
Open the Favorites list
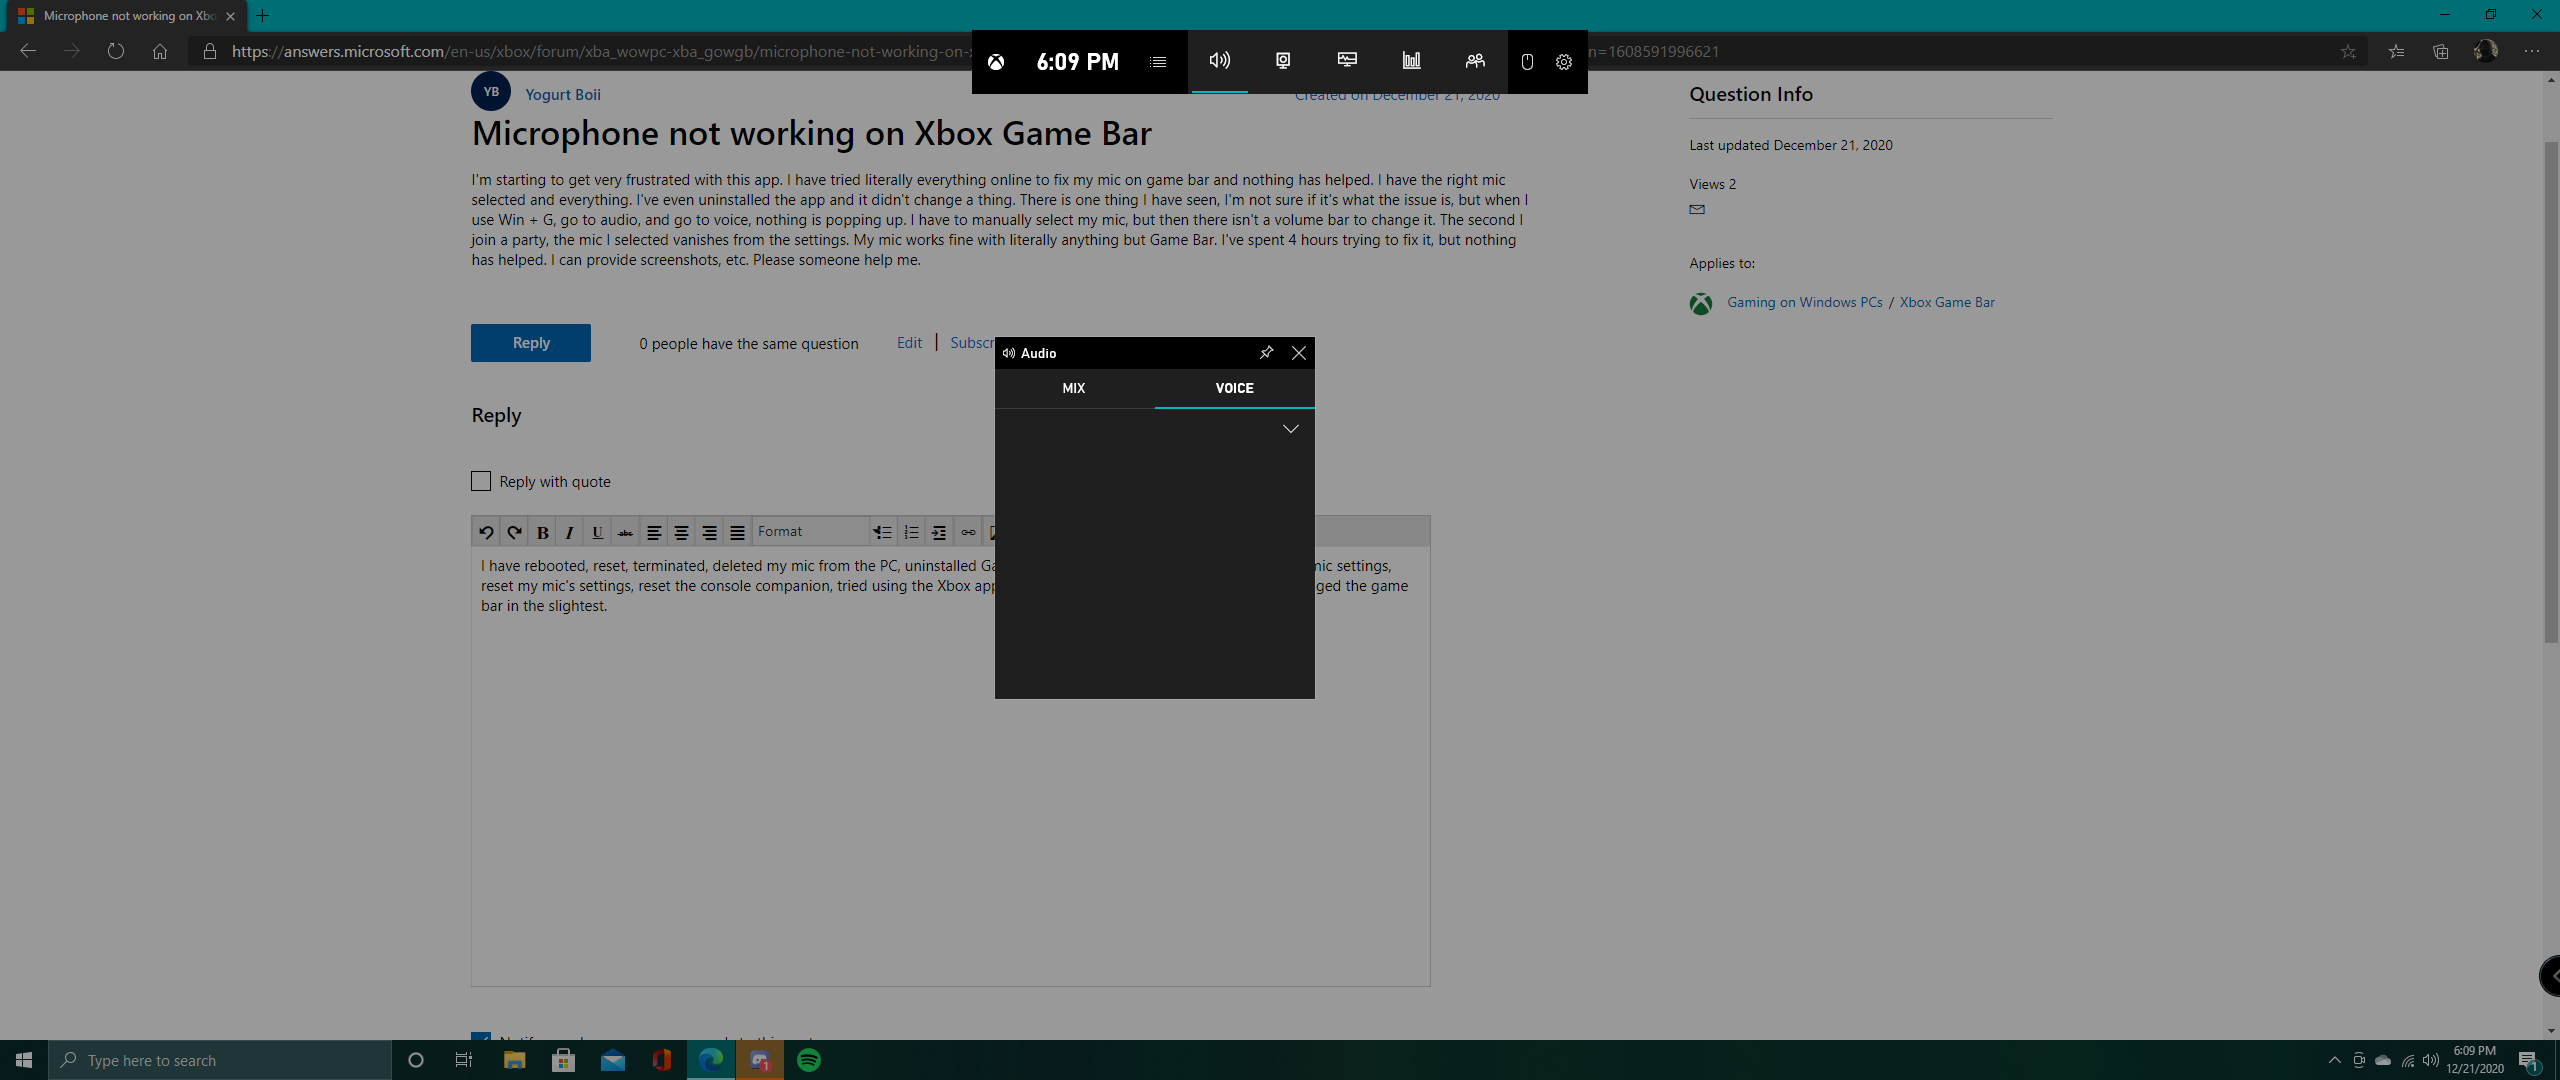[2396, 51]
